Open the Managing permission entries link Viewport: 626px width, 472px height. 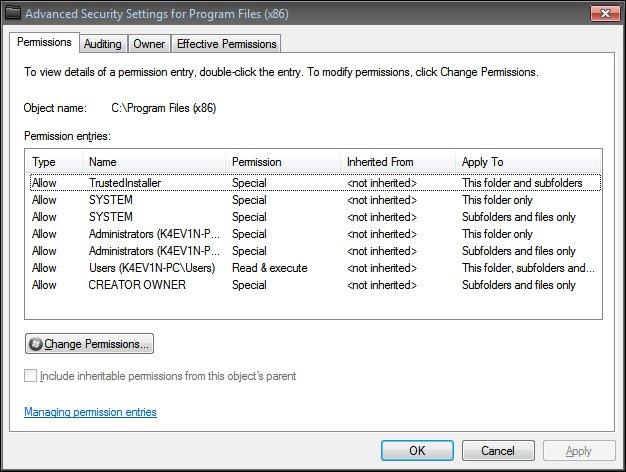(x=90, y=412)
